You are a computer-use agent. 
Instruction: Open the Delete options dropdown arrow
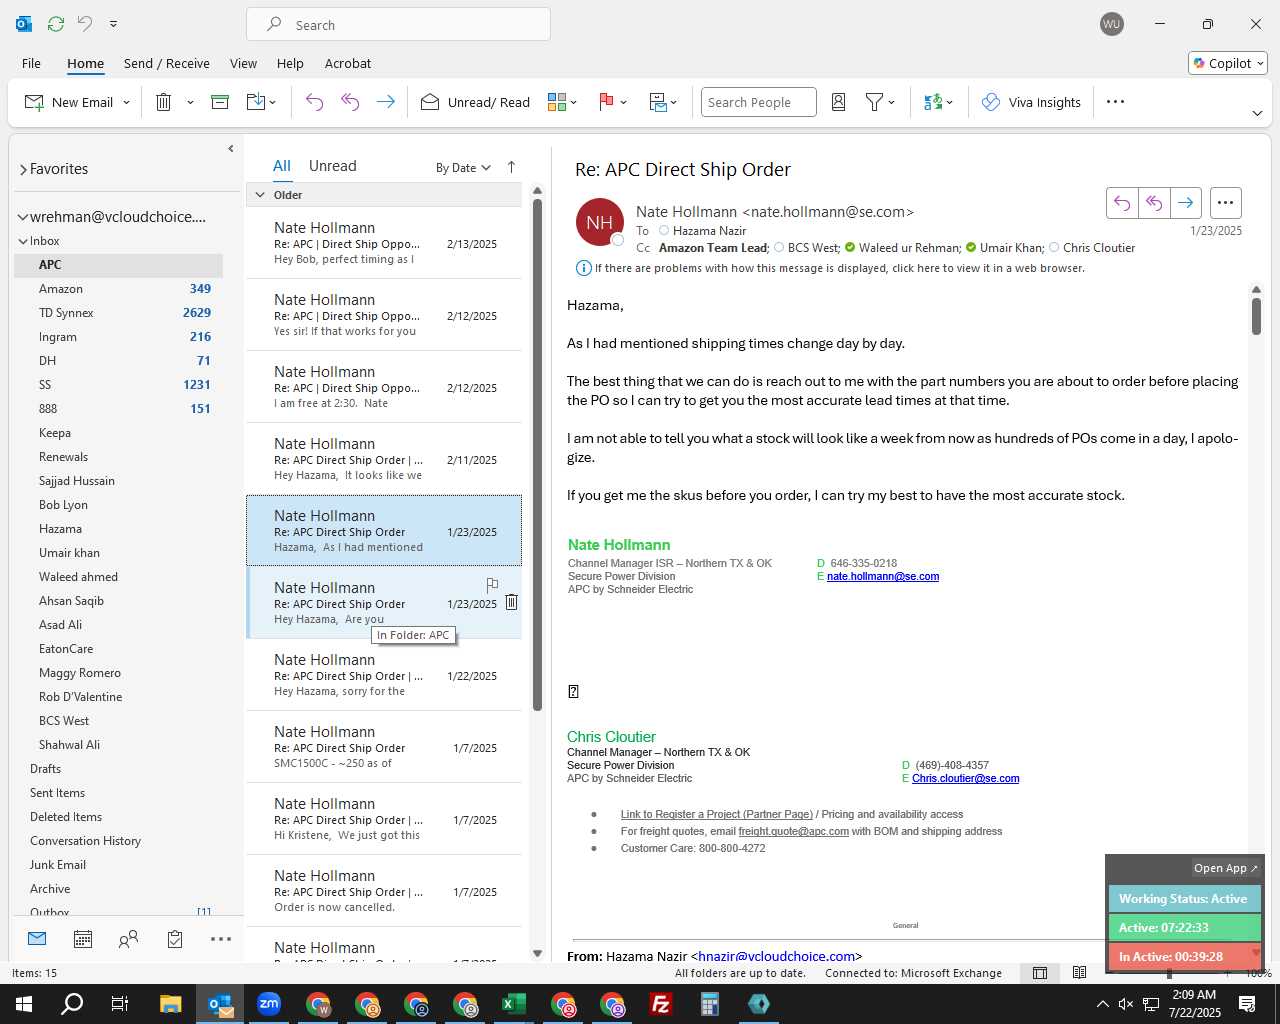pyautogui.click(x=190, y=102)
